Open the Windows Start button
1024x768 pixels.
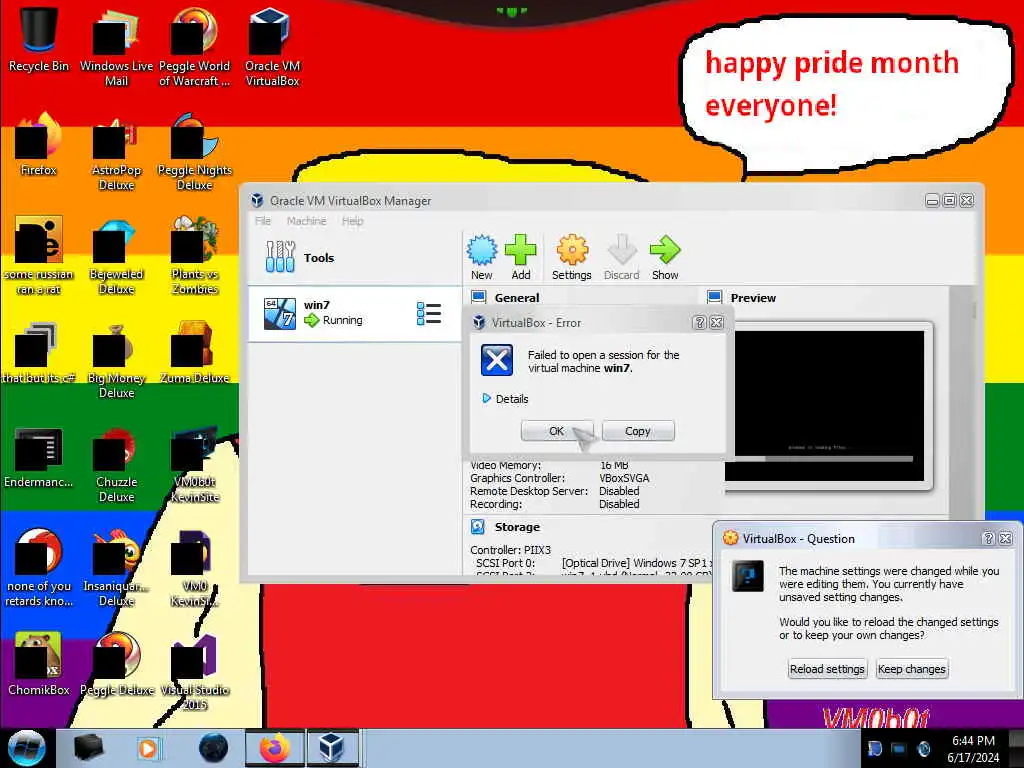pos(27,748)
